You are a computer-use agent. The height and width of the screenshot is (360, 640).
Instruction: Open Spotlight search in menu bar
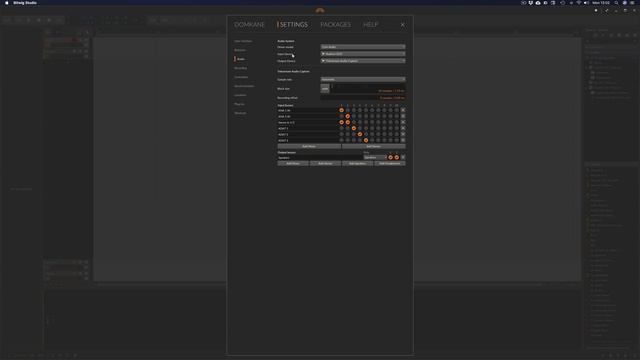pyautogui.click(x=616, y=3)
